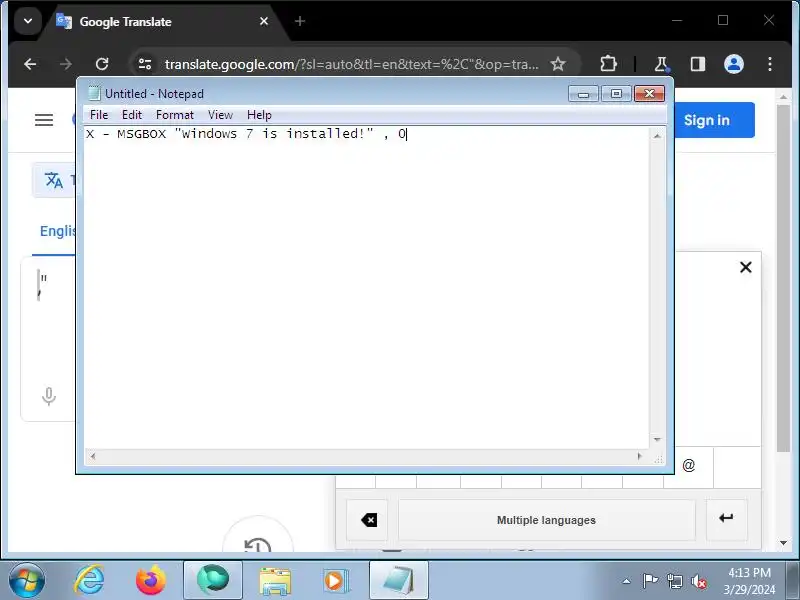Switch to Notepad taskbar button
Viewport: 800px width, 600px height.
point(398,581)
